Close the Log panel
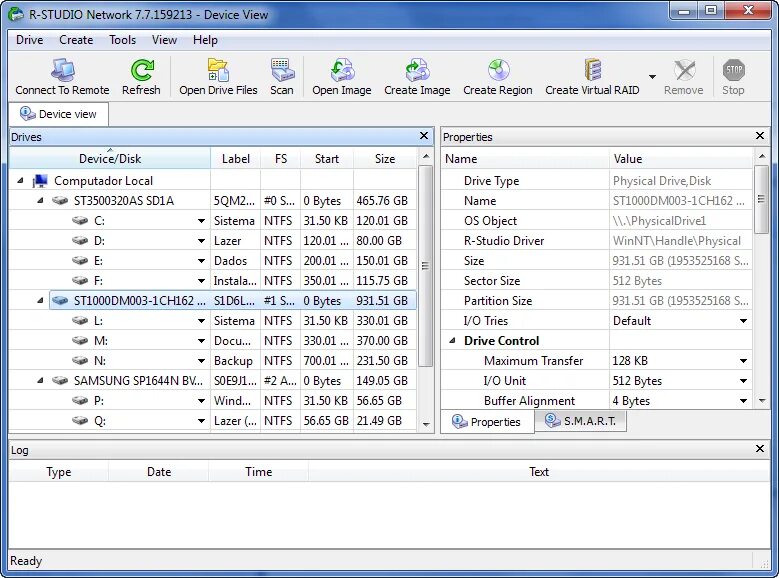779x578 pixels. click(760, 448)
